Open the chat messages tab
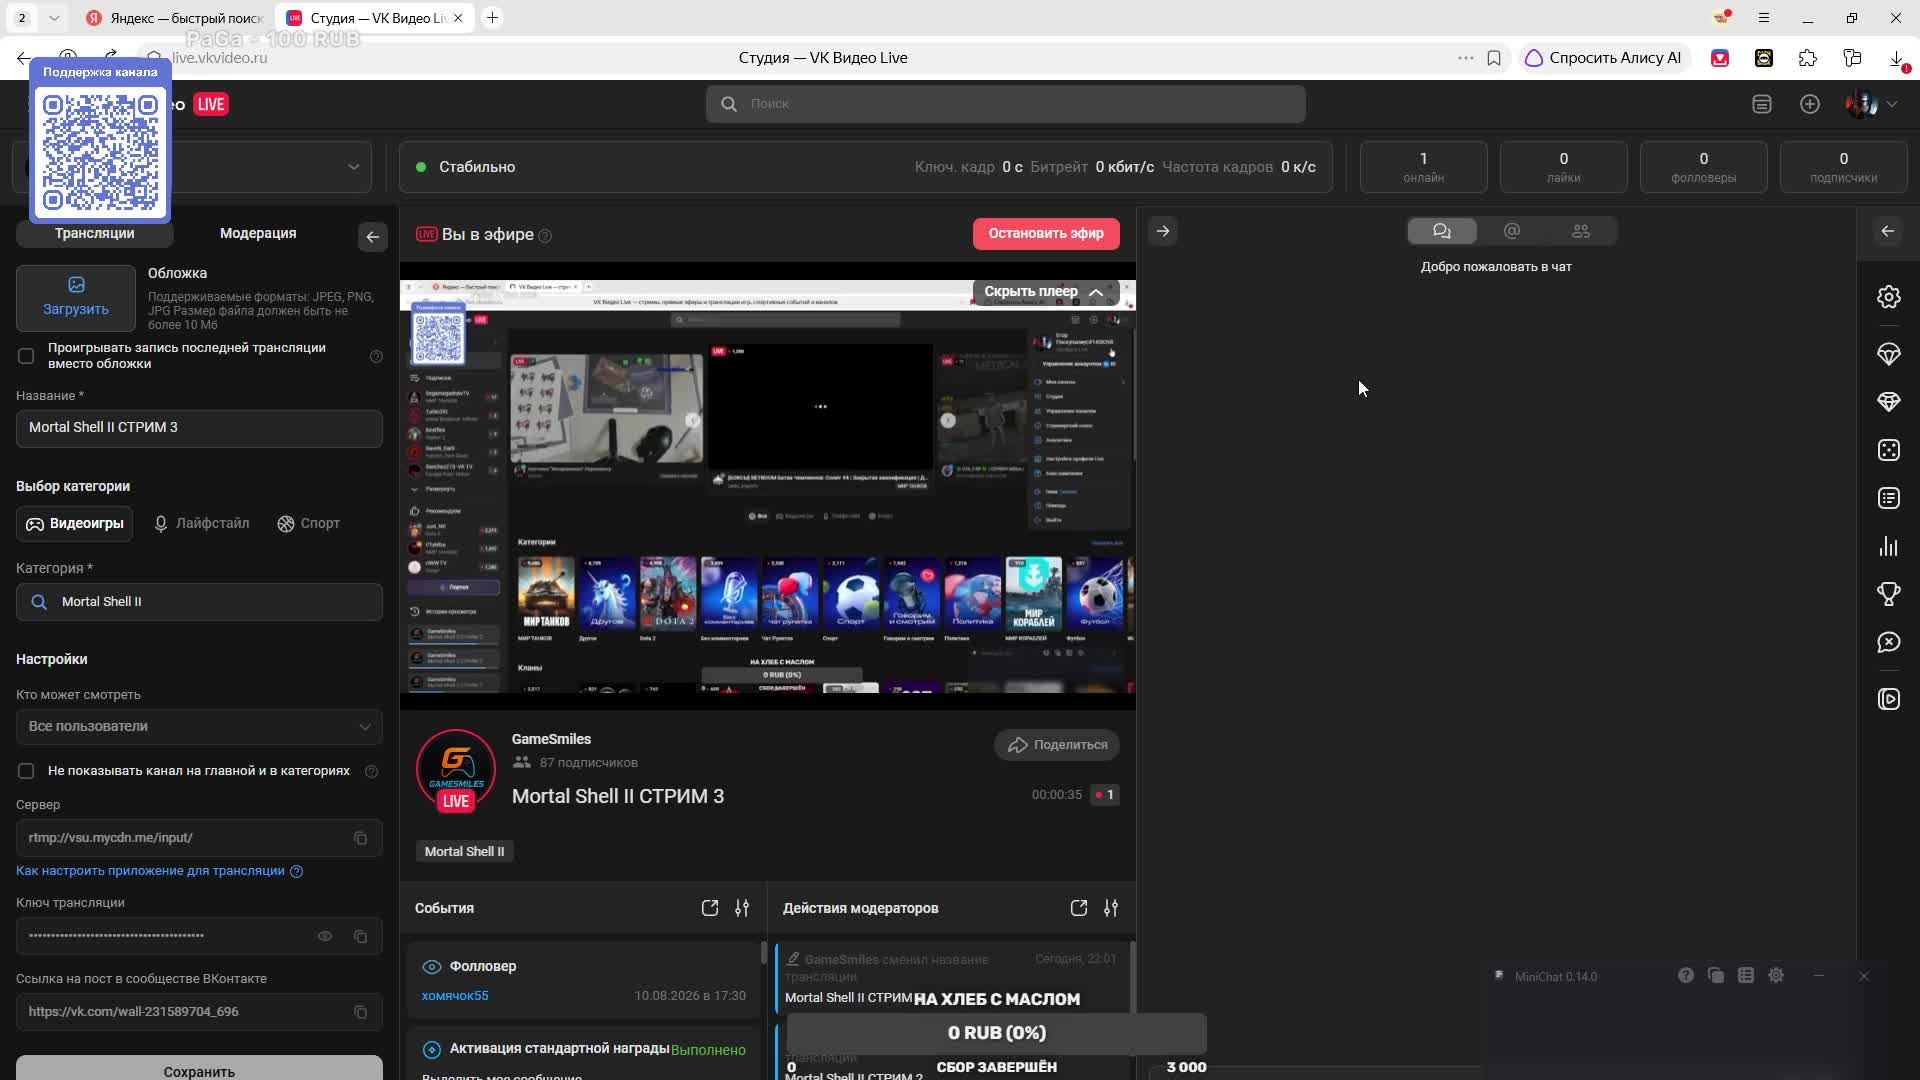This screenshot has width=1920, height=1080. pos(1442,231)
